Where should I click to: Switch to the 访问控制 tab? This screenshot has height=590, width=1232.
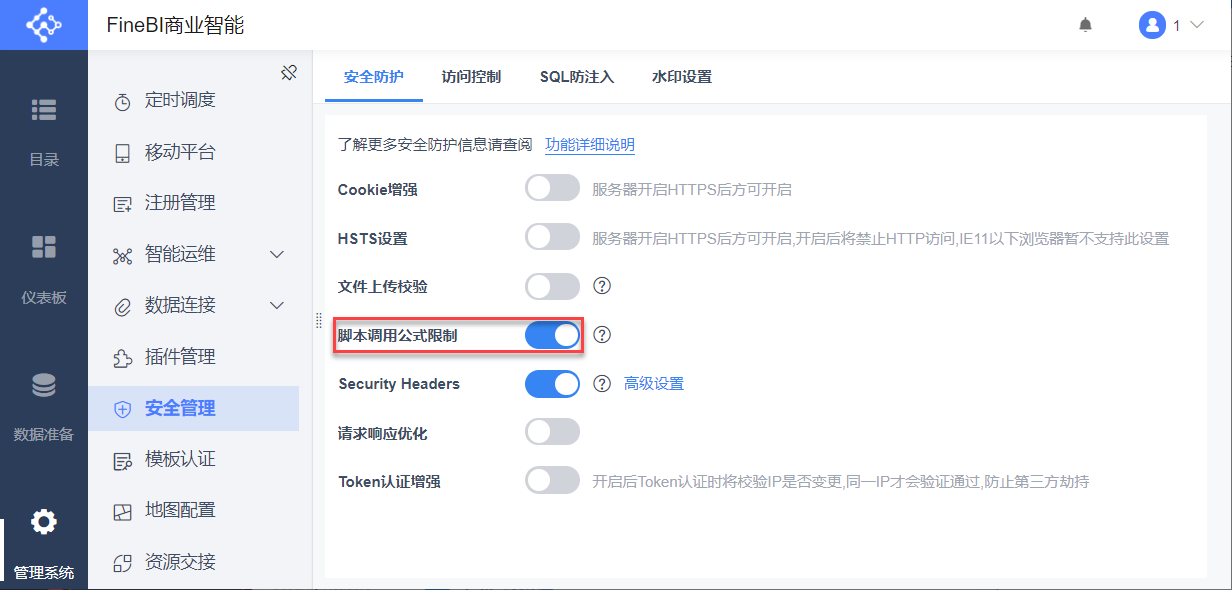(x=471, y=77)
